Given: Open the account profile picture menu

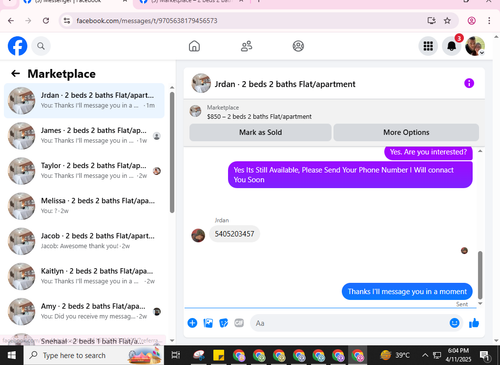Looking at the screenshot, I should click(x=475, y=46).
